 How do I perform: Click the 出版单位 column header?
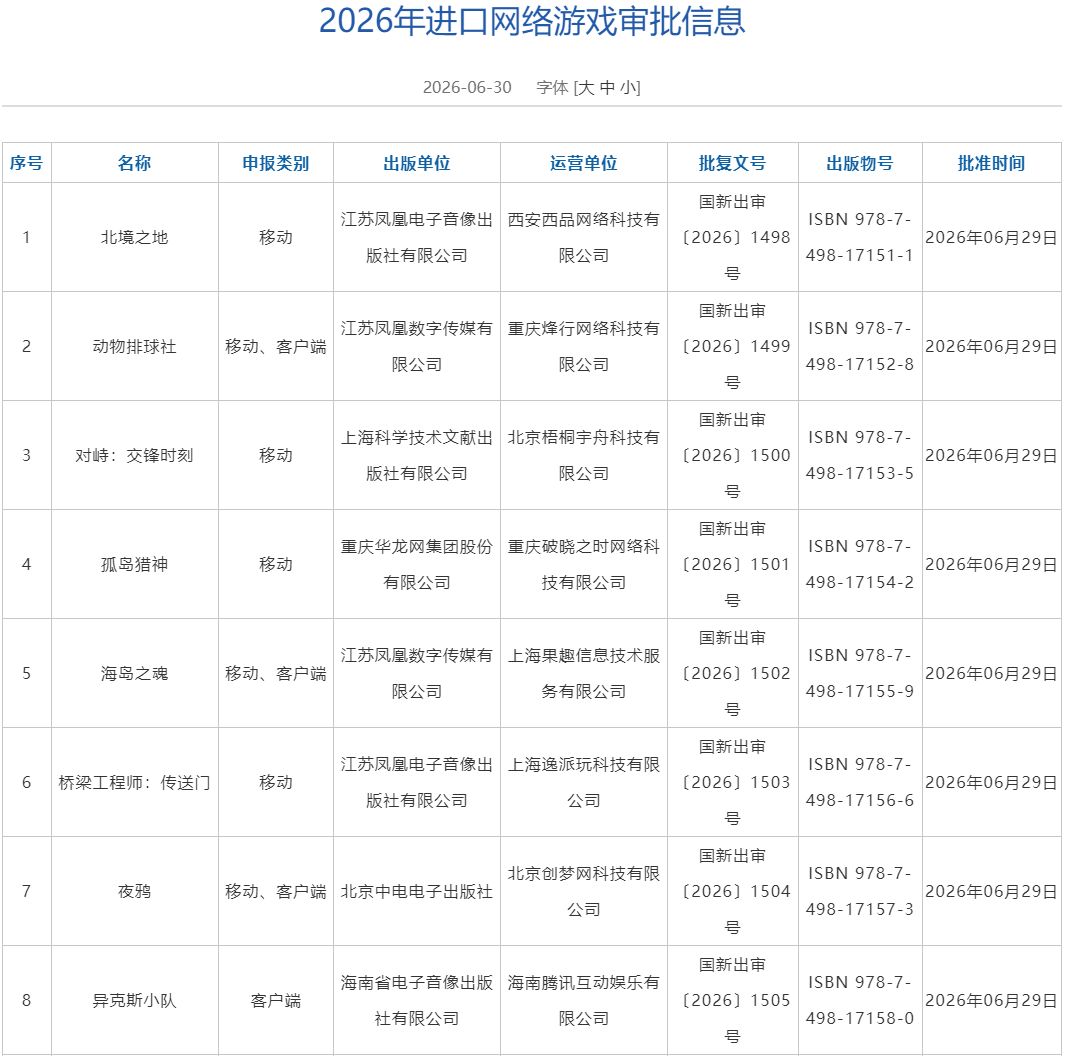417,163
